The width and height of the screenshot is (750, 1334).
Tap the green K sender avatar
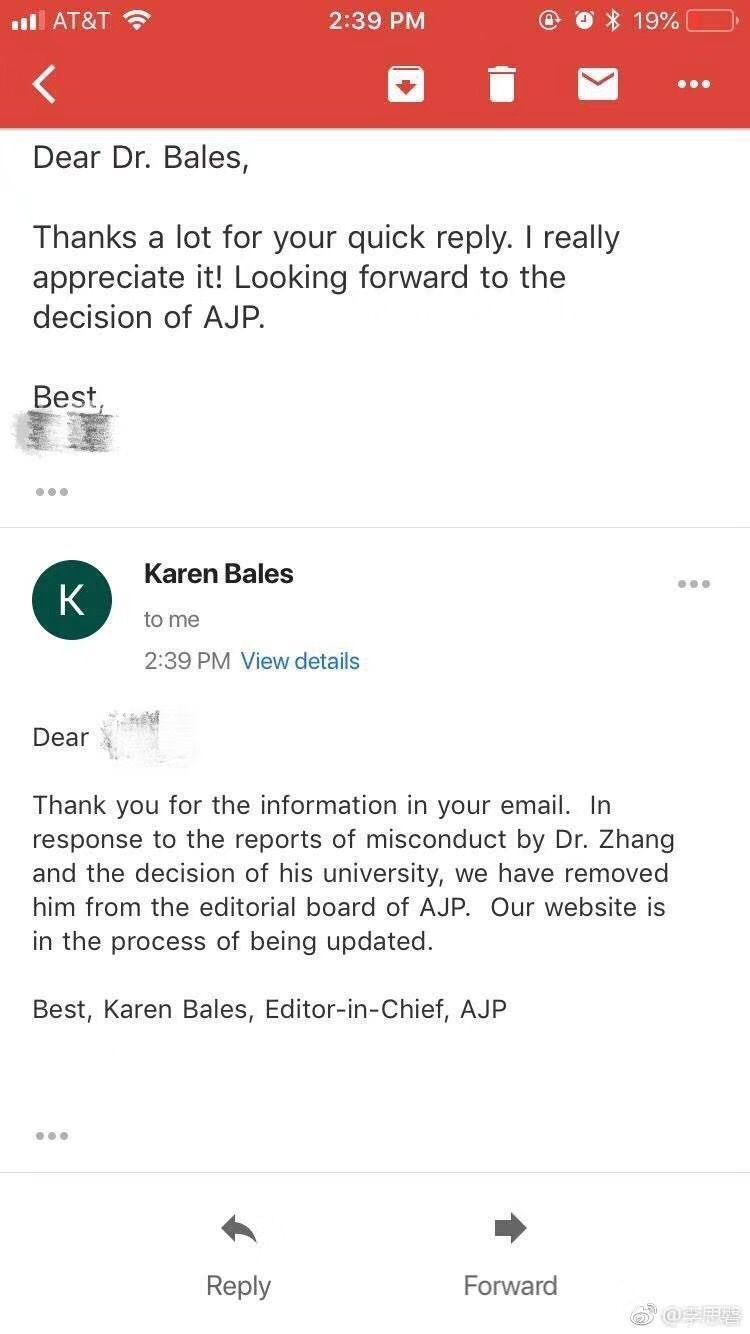[x=72, y=600]
